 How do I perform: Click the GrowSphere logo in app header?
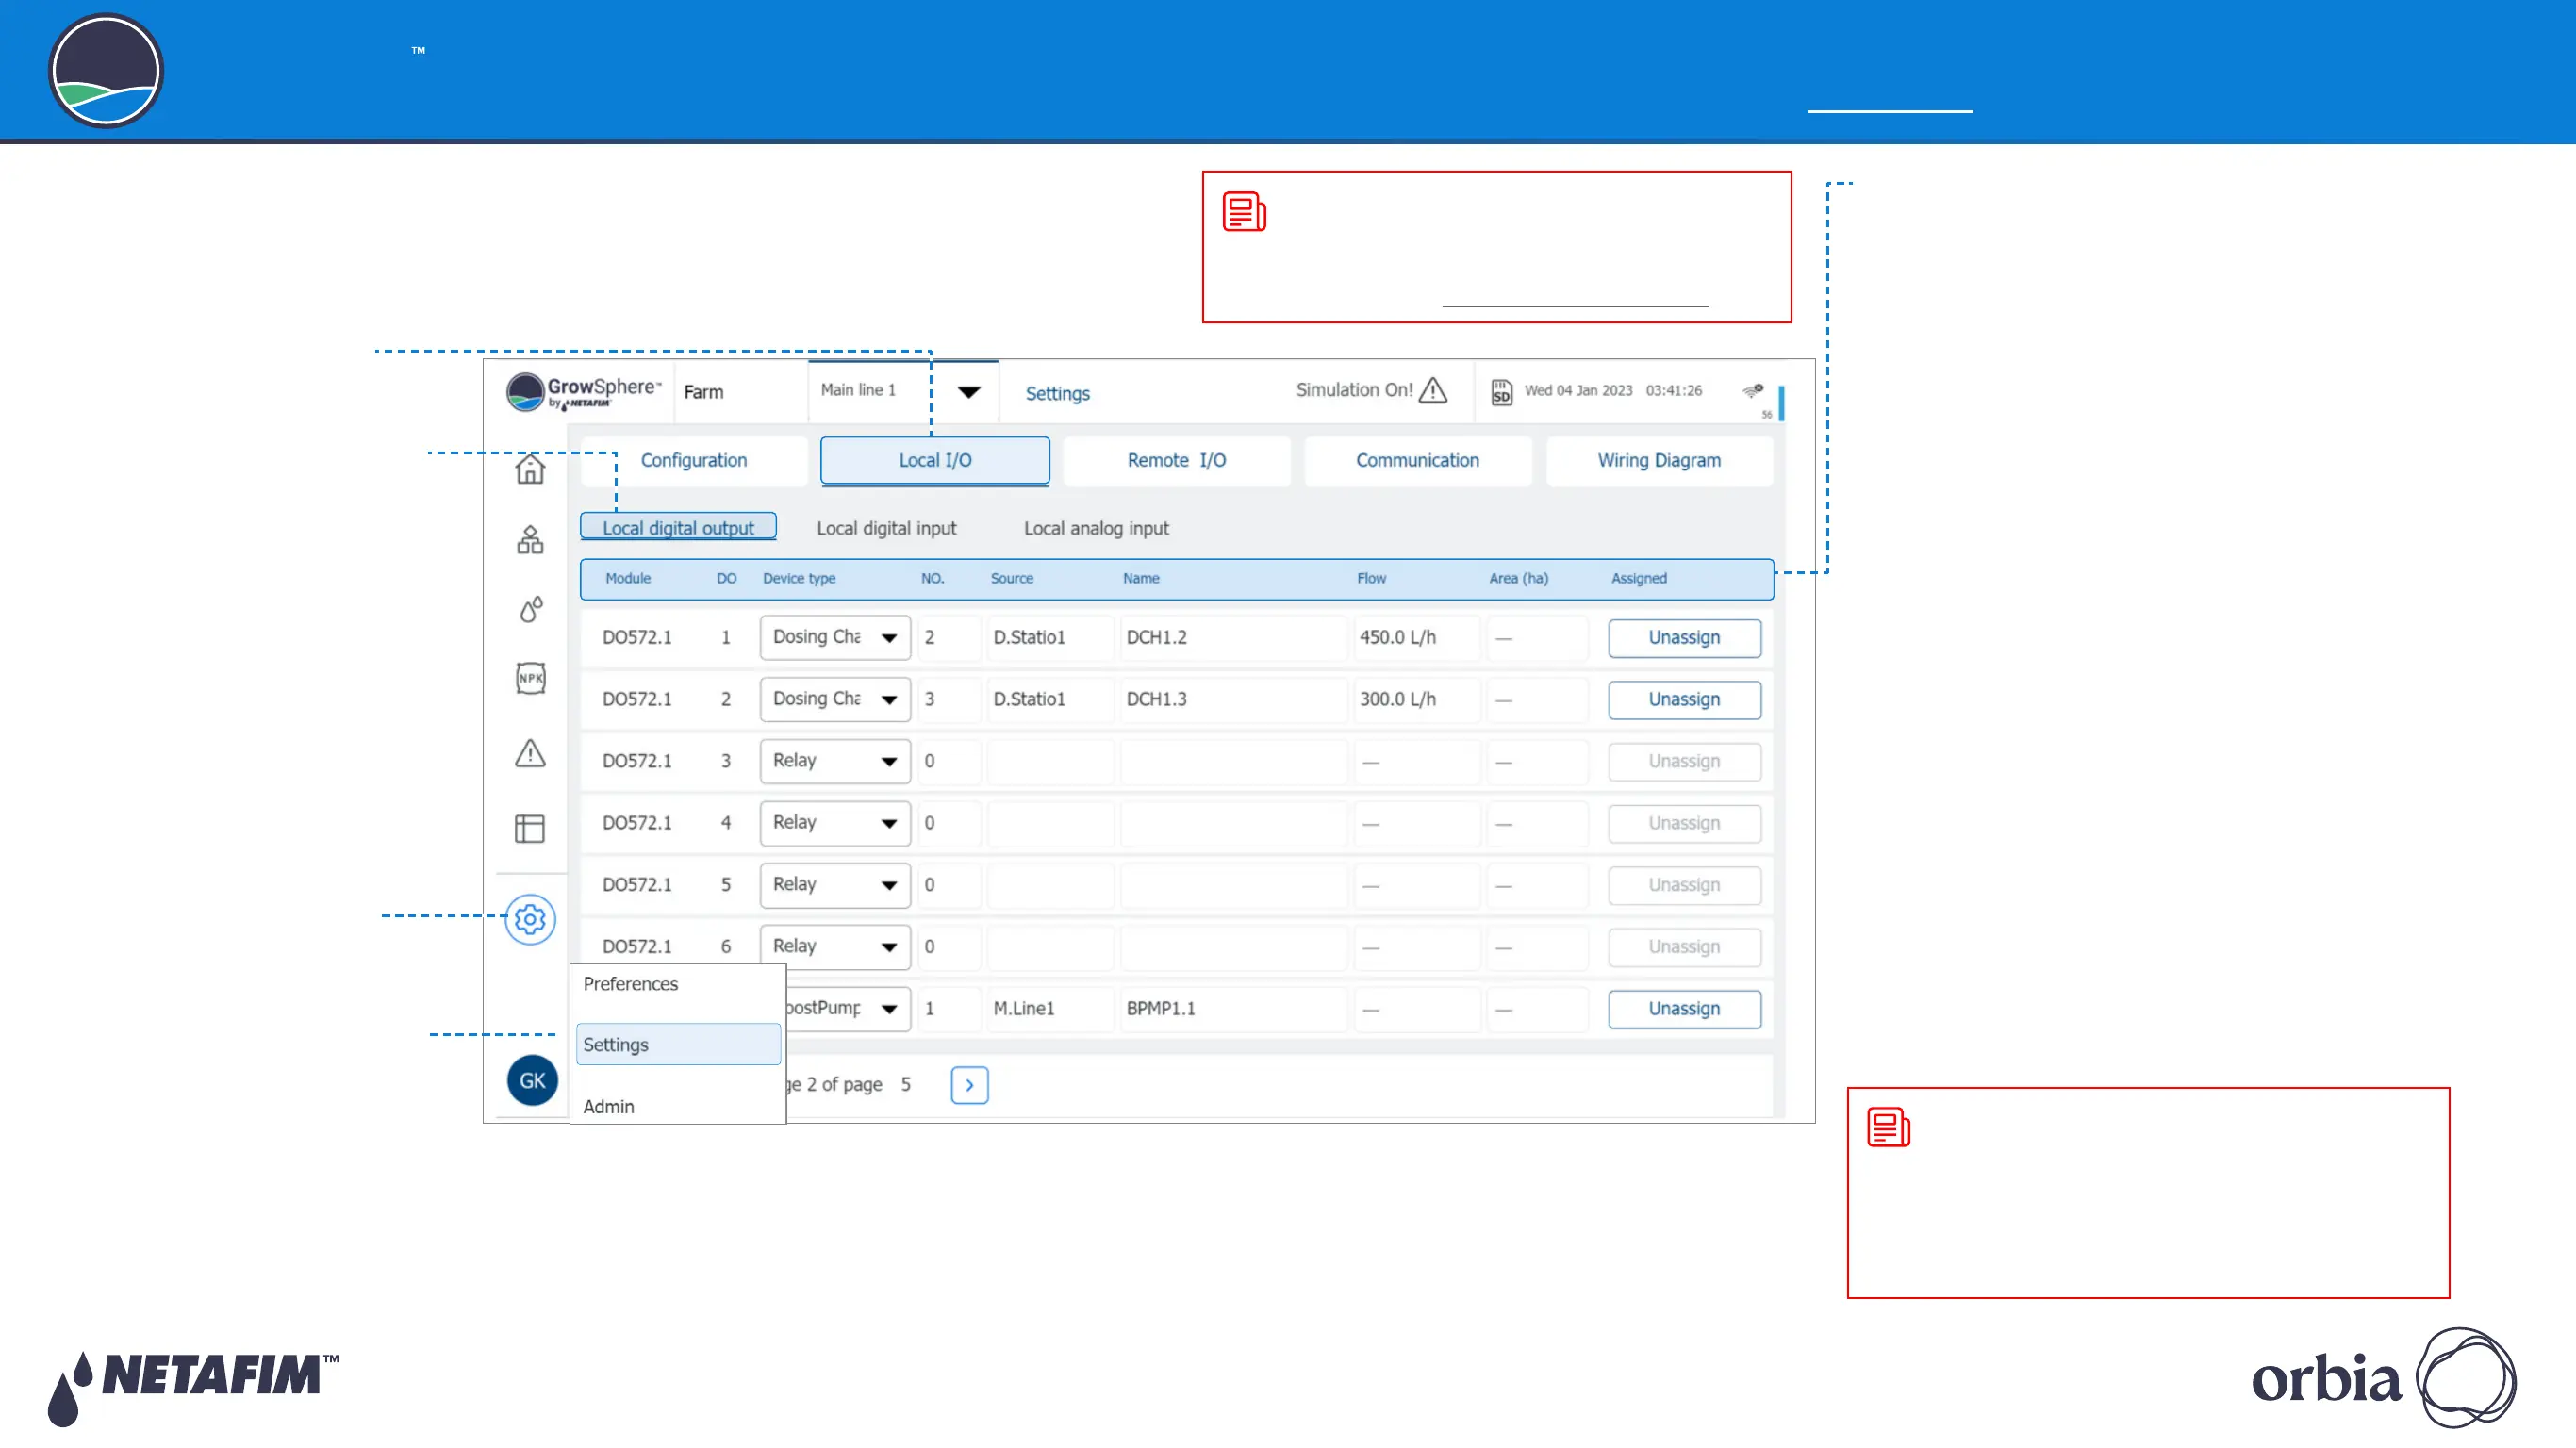coord(584,392)
